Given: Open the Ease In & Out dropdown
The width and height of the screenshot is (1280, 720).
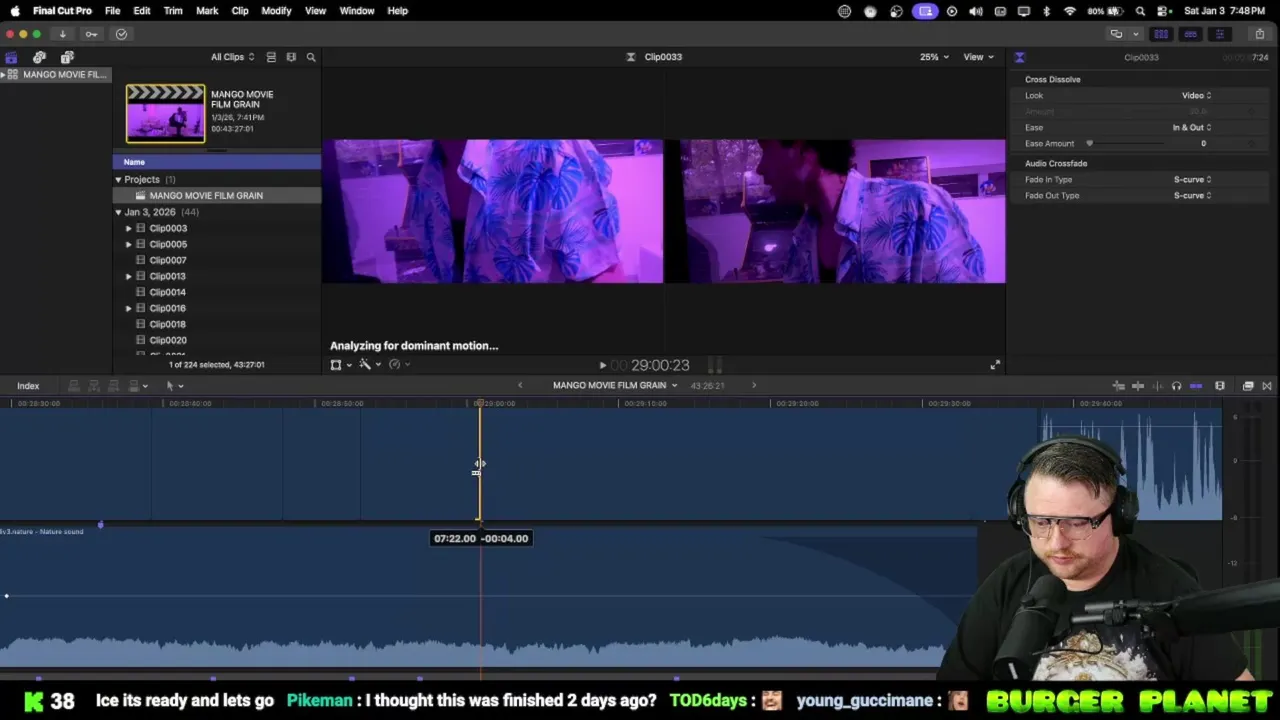Looking at the screenshot, I should click(1192, 127).
